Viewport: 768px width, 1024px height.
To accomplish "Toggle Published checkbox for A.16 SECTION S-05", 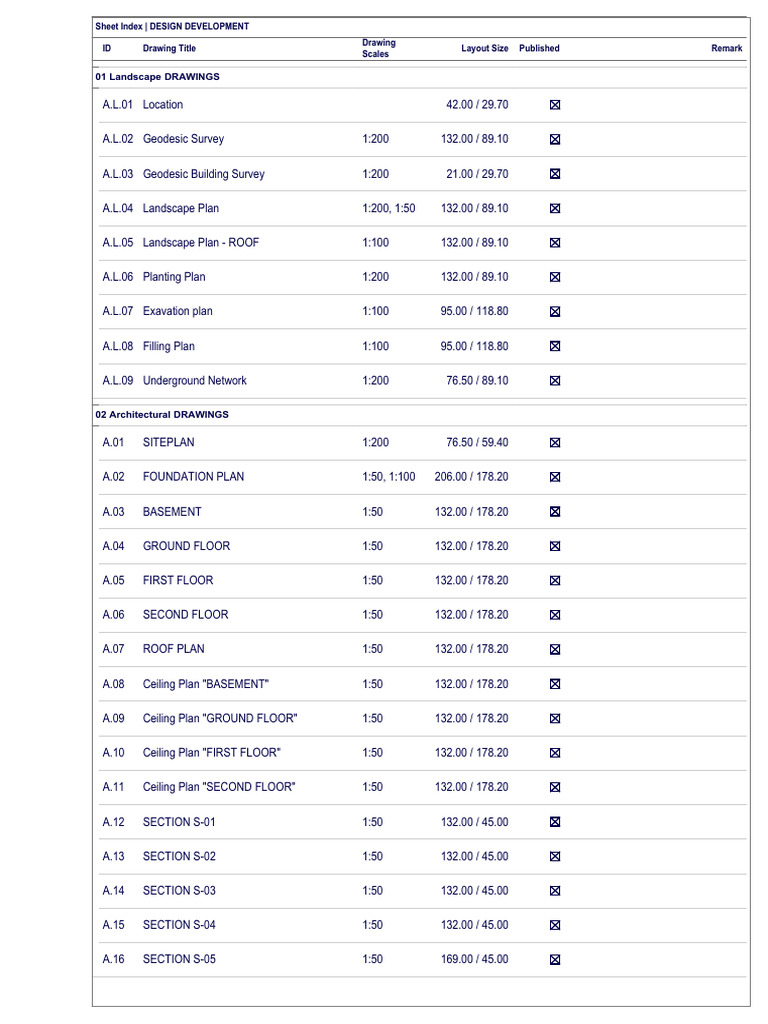I will coord(555,959).
